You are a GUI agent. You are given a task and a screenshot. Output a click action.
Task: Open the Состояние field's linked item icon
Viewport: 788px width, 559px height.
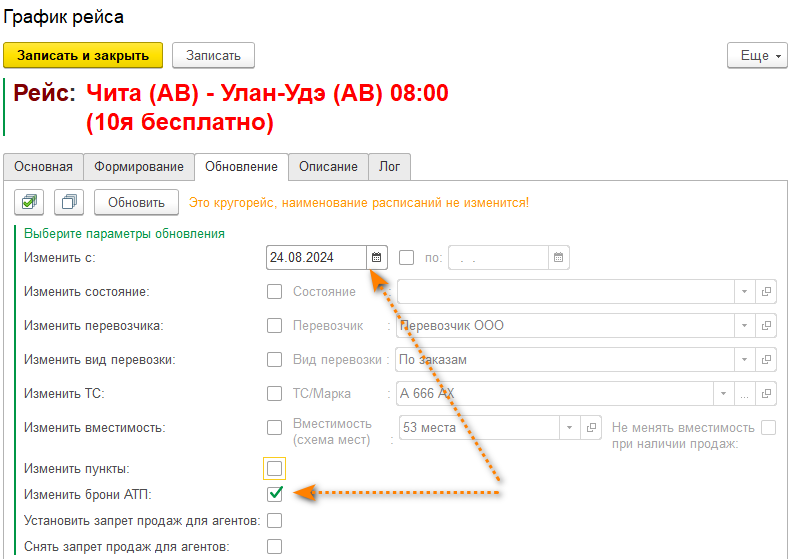point(767,292)
